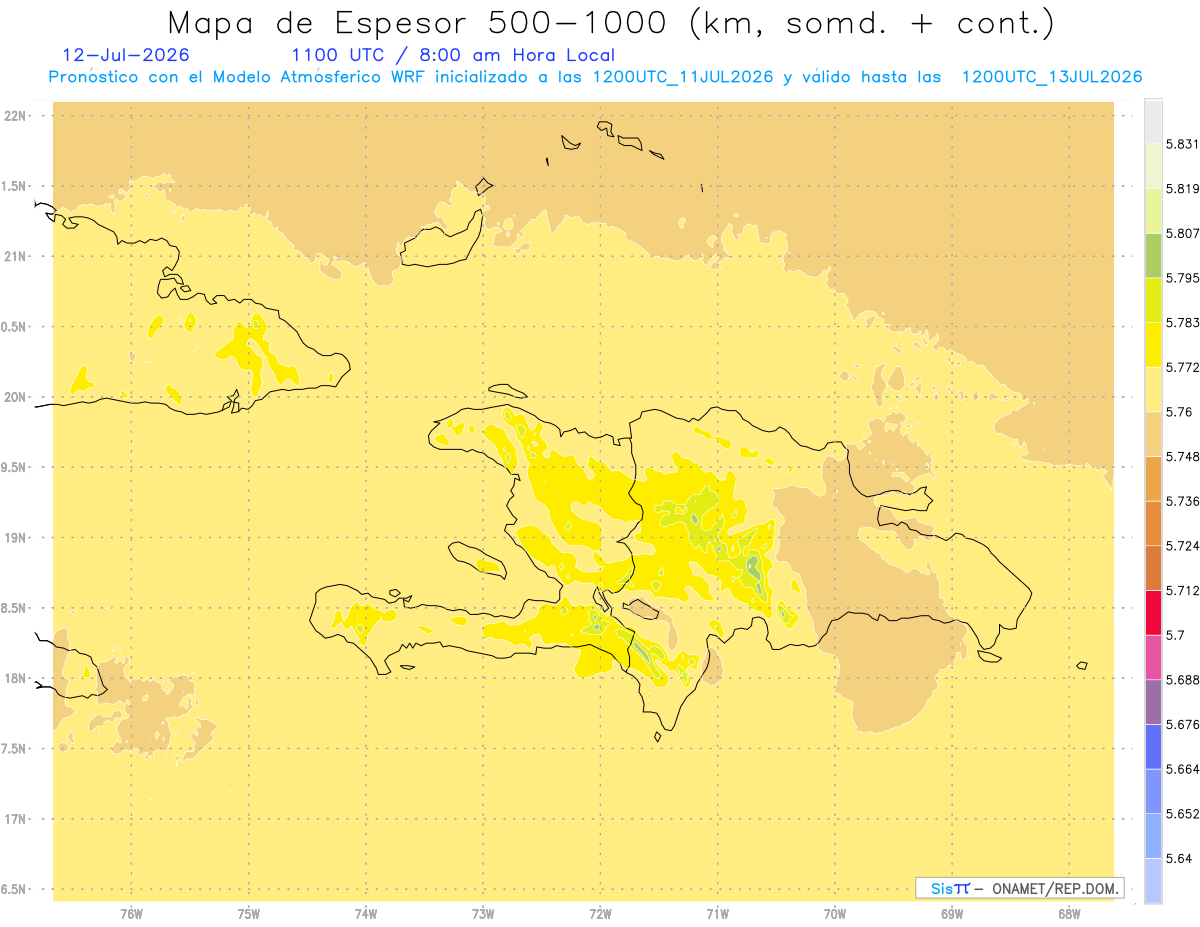
Task: Click the initialization time '1200UTC_11JUL2026'
Action: point(683,77)
